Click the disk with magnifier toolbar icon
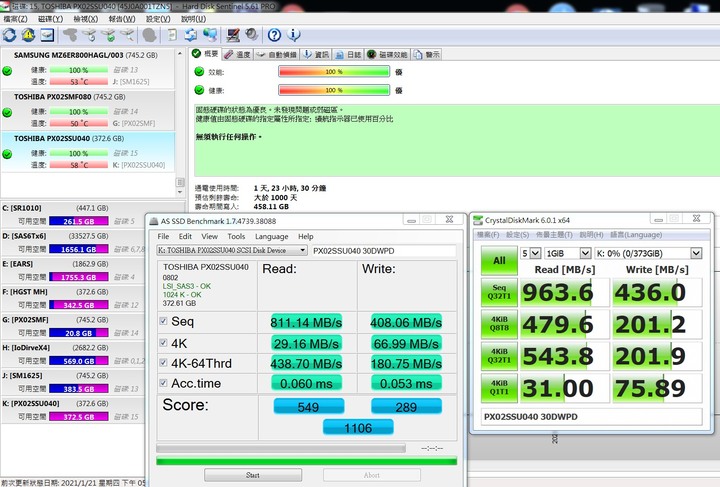 click(128, 35)
